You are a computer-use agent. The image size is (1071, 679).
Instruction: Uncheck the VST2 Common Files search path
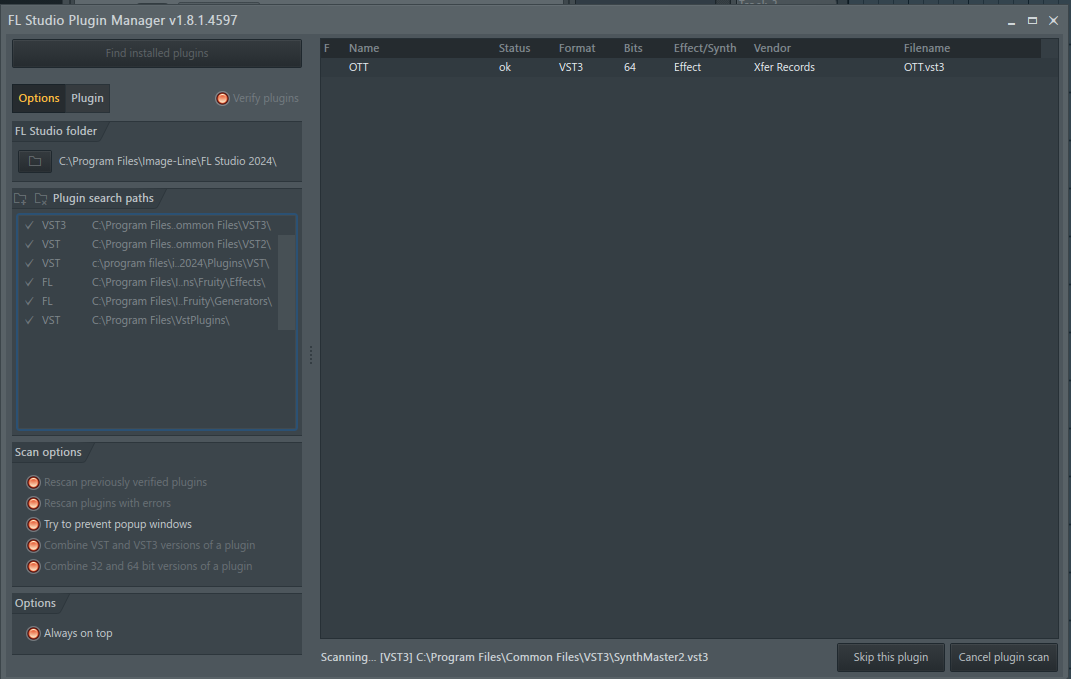pos(29,244)
